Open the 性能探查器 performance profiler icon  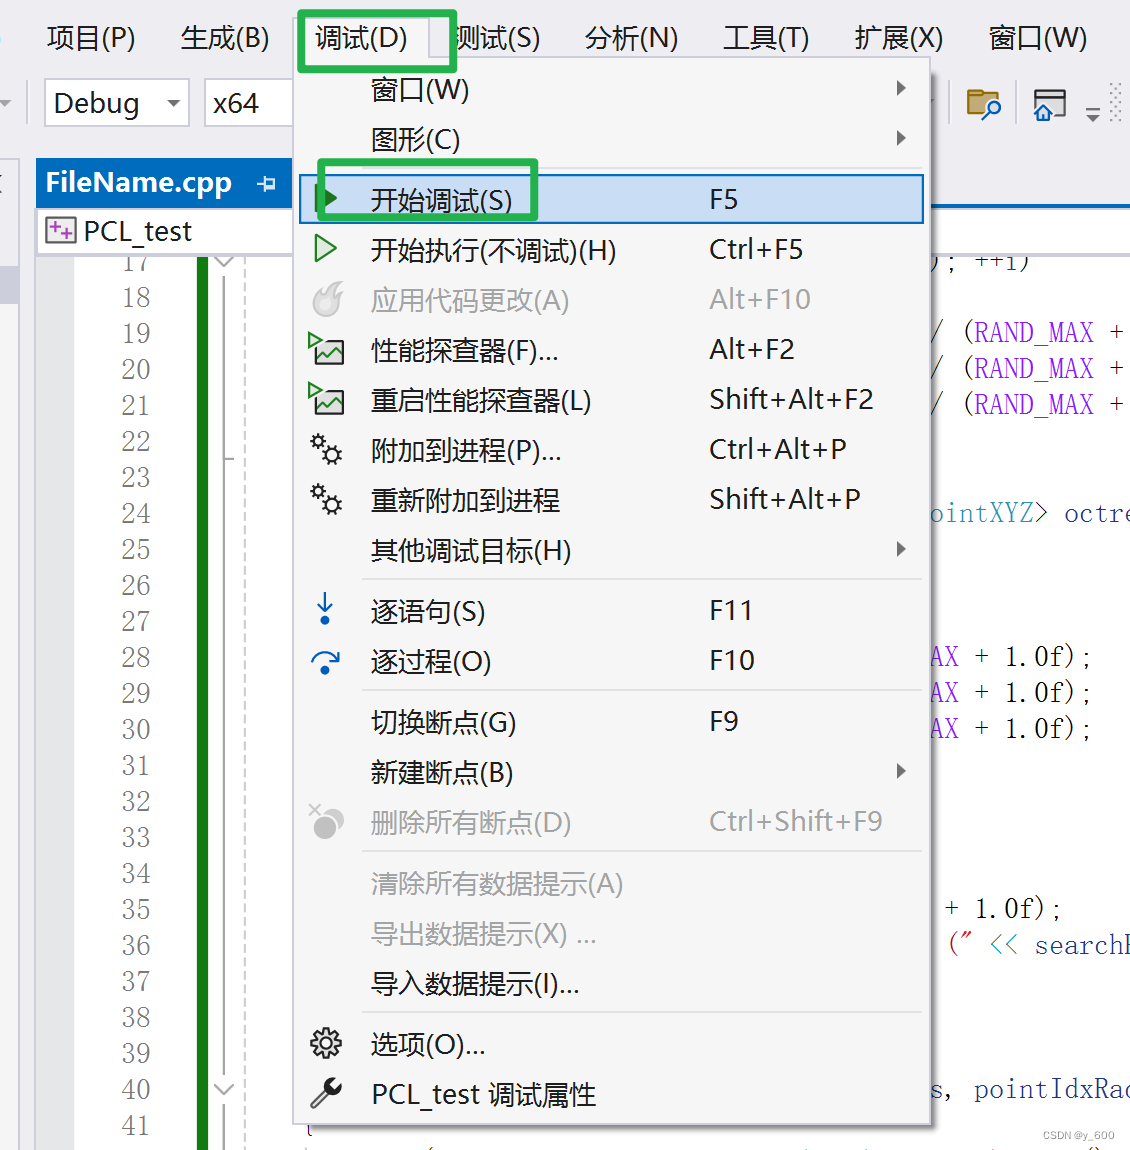[326, 349]
